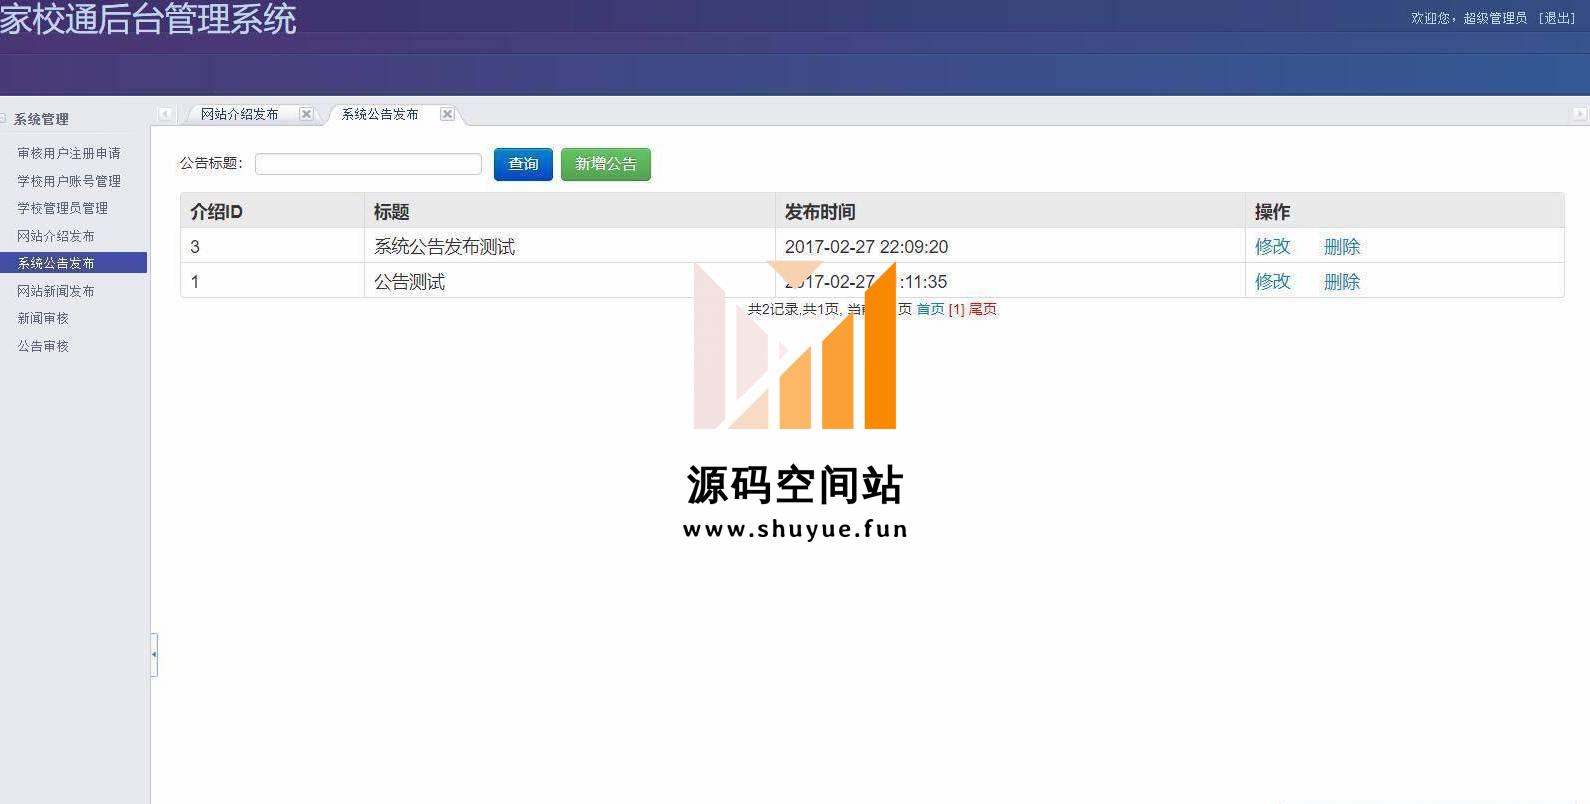Open 学校管理员管理 in the sidebar
The image size is (1590, 804).
coord(62,208)
